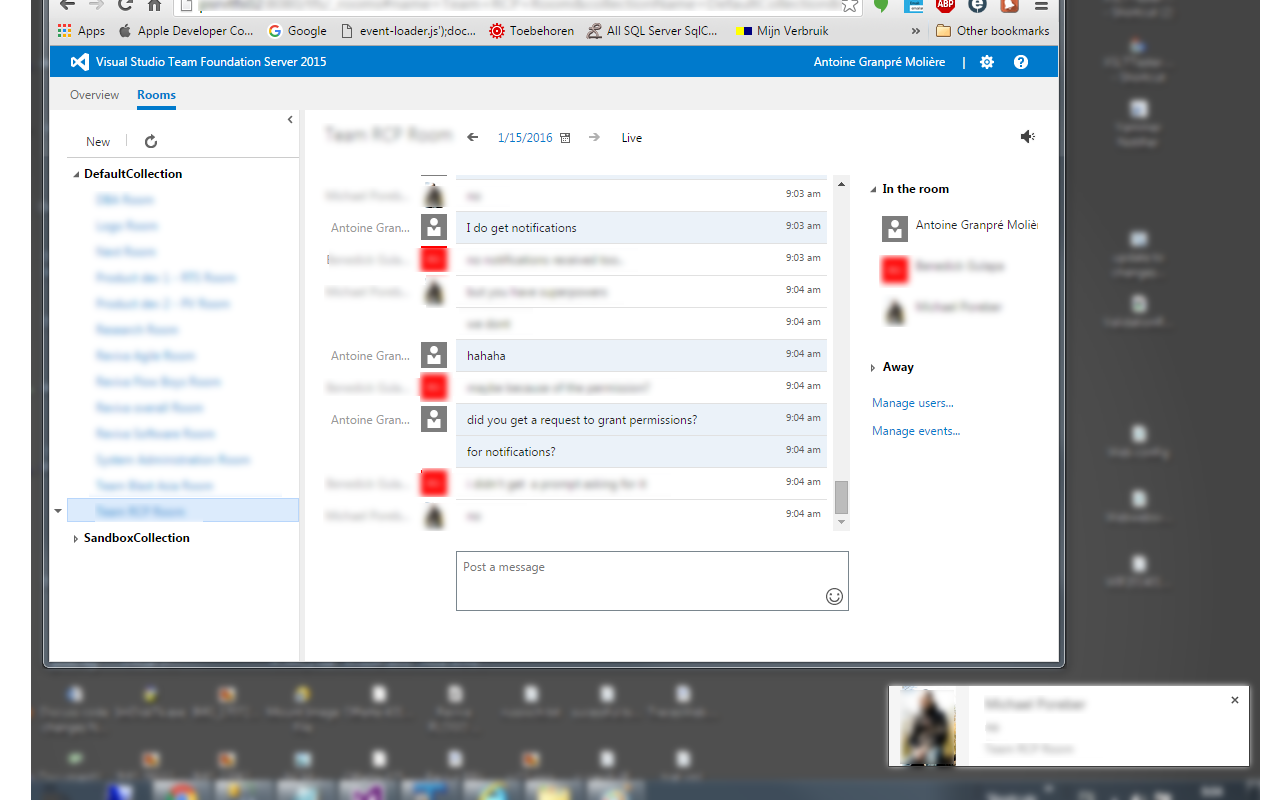The width and height of the screenshot is (1280, 800).
Task: Expand the SandboxCollection tree node
Action: click(77, 538)
